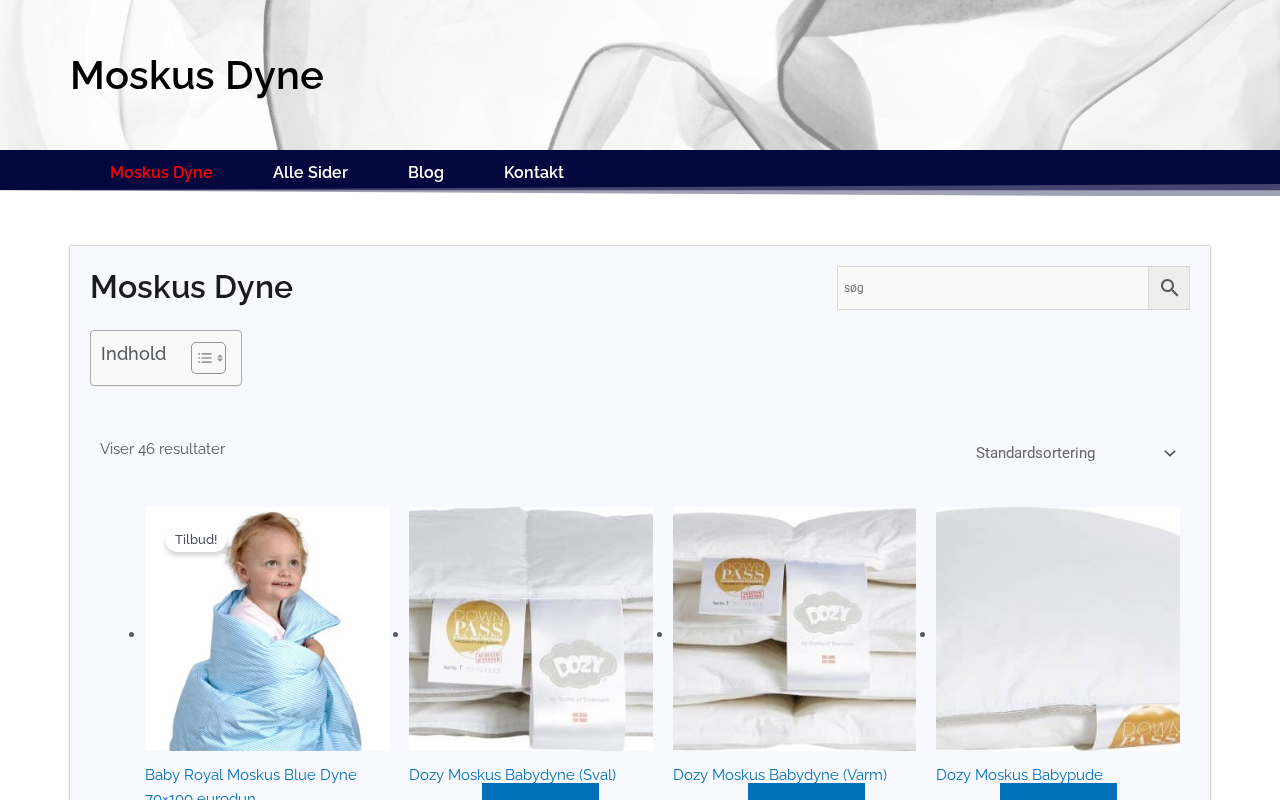Click the Tilbud! sale badge
Screen dimensions: 1280x800
[x=196, y=540]
